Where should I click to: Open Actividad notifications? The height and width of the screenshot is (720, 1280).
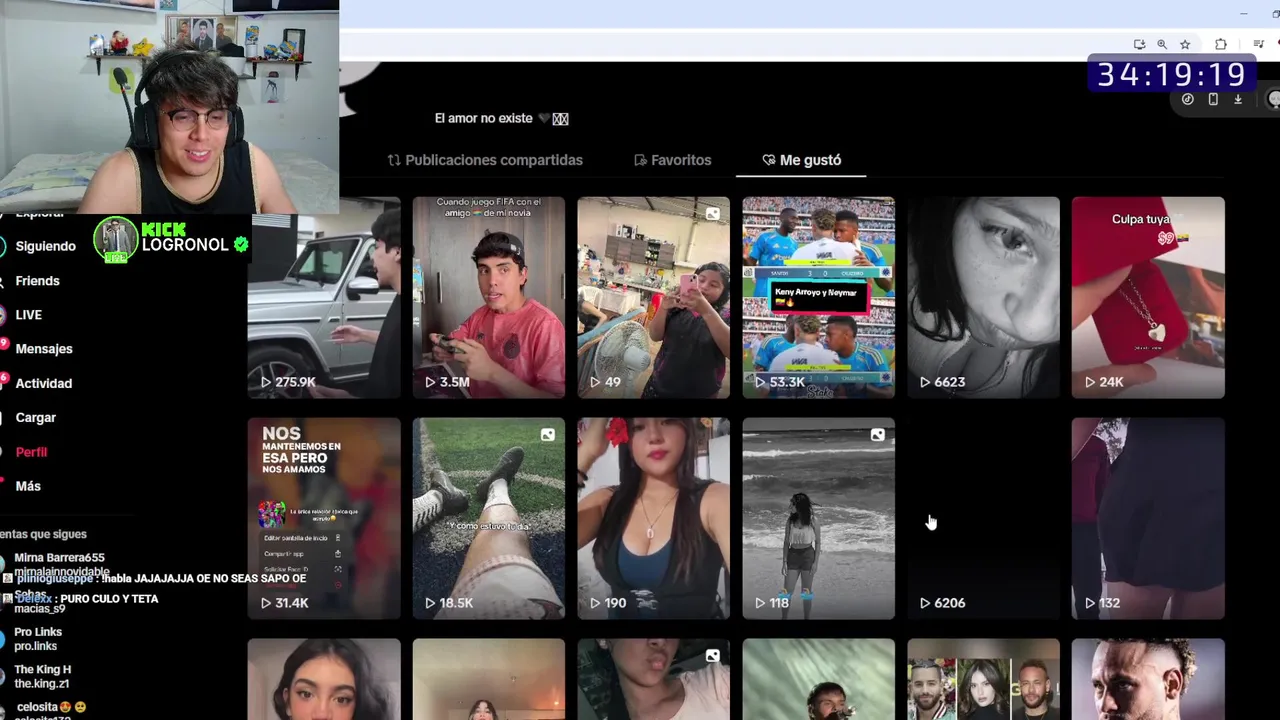[43, 383]
